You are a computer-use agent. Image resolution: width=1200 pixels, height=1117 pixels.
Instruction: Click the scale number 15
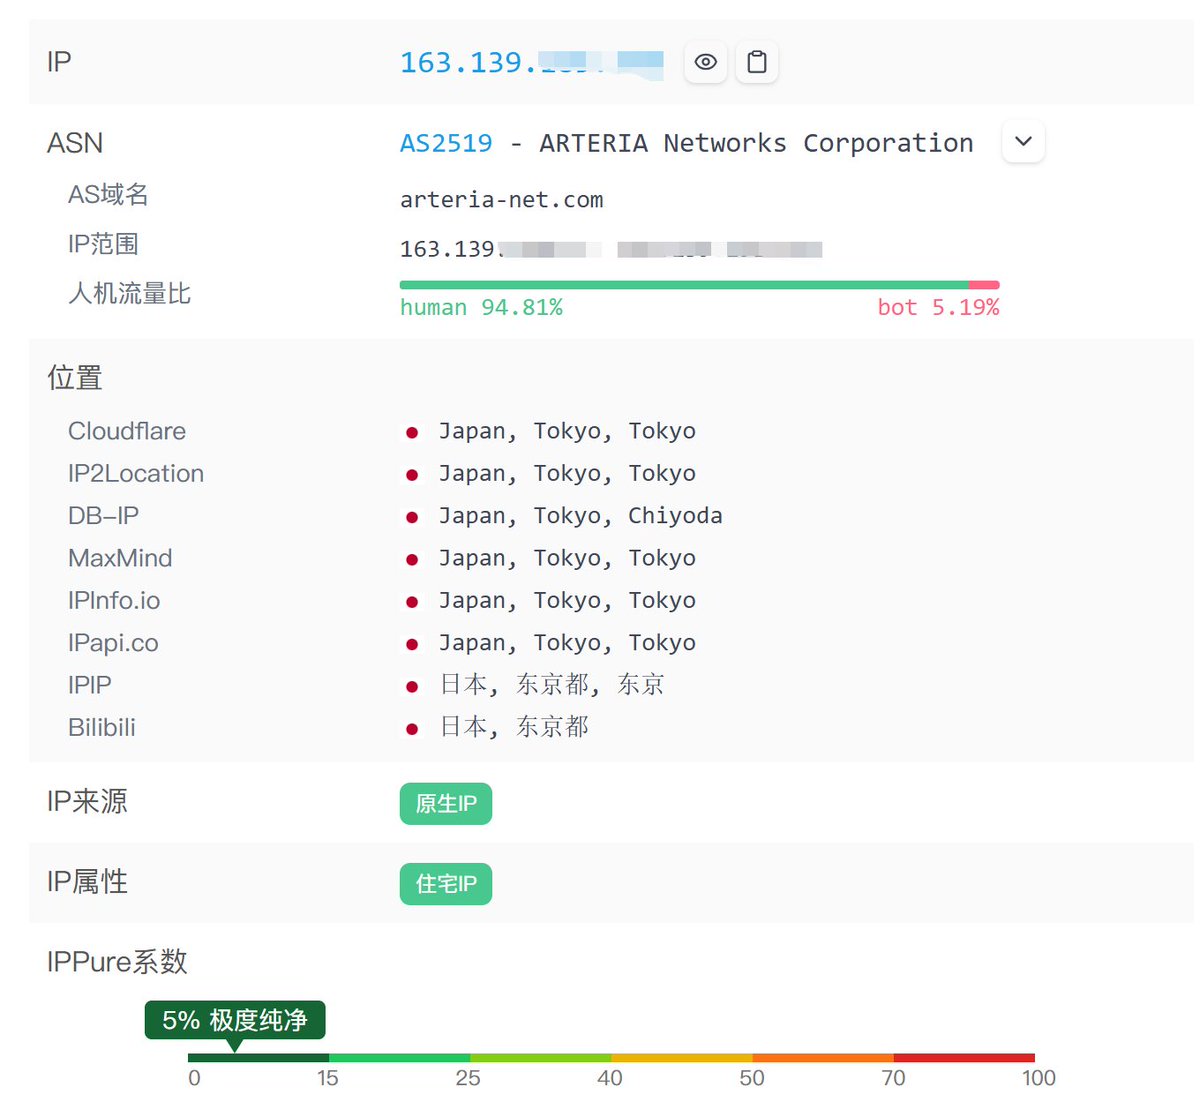(x=328, y=1078)
